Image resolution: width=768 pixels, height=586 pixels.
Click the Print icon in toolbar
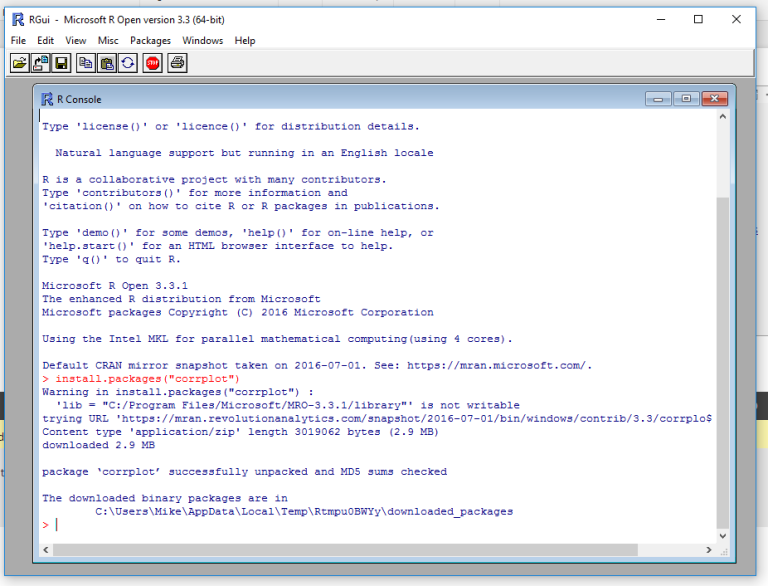tap(177, 63)
